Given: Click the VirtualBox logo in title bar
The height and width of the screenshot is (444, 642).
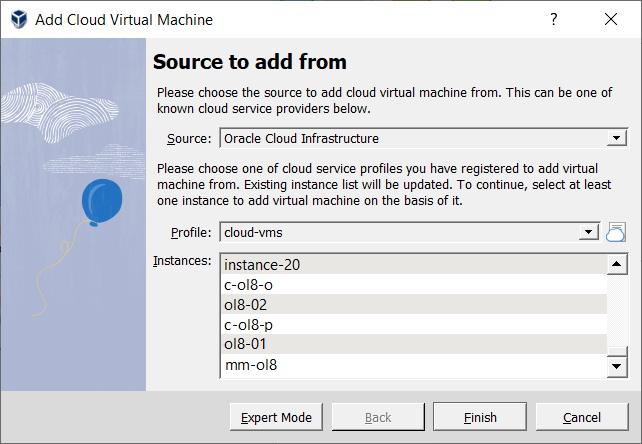Looking at the screenshot, I should [x=19, y=19].
